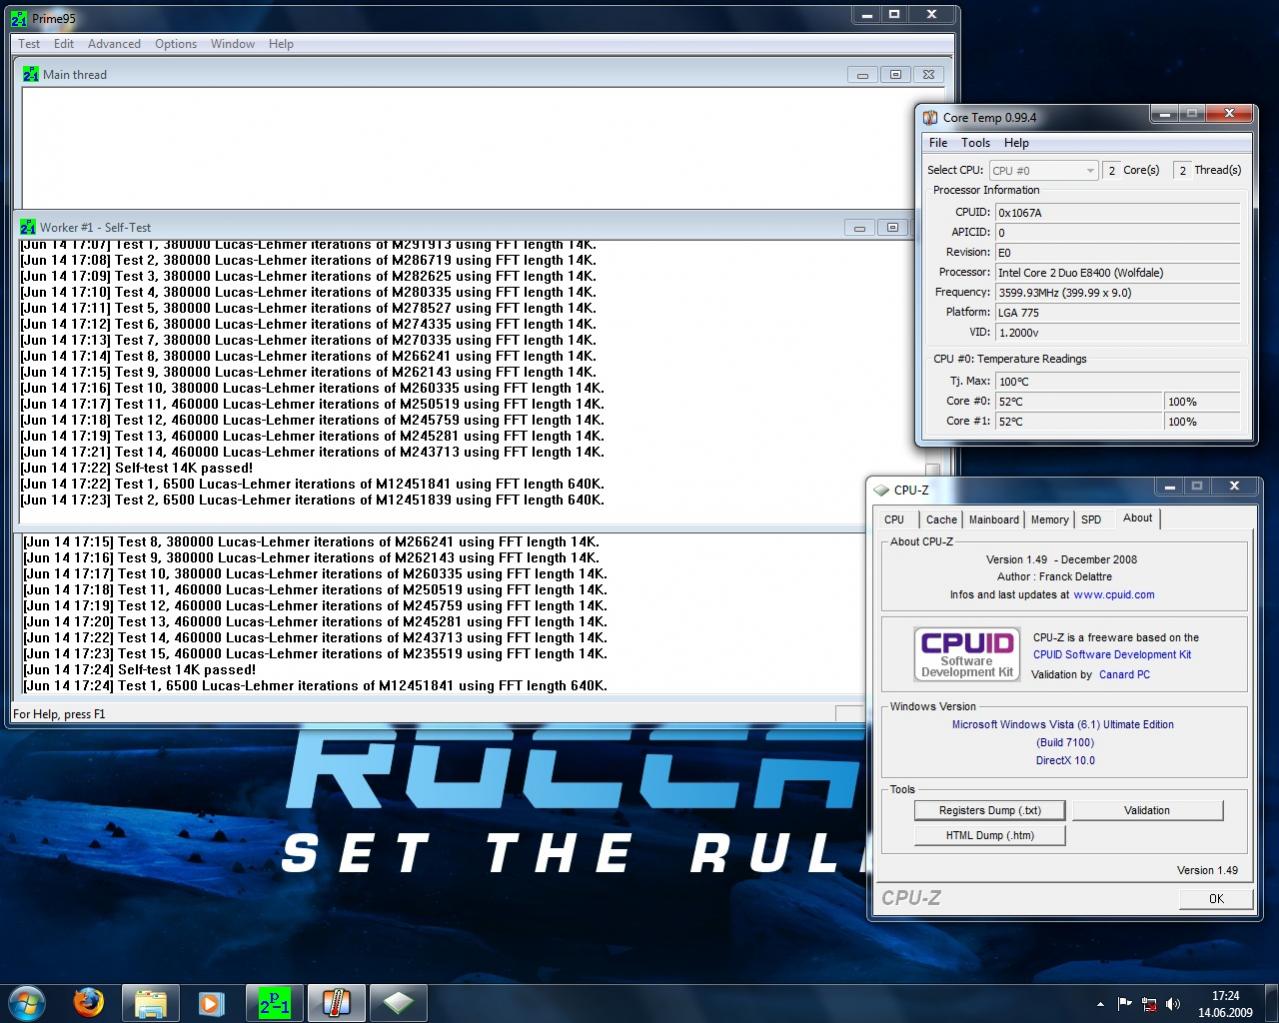The image size is (1279, 1023).
Task: Click CPU-Z title bar icon
Action: (x=881, y=490)
